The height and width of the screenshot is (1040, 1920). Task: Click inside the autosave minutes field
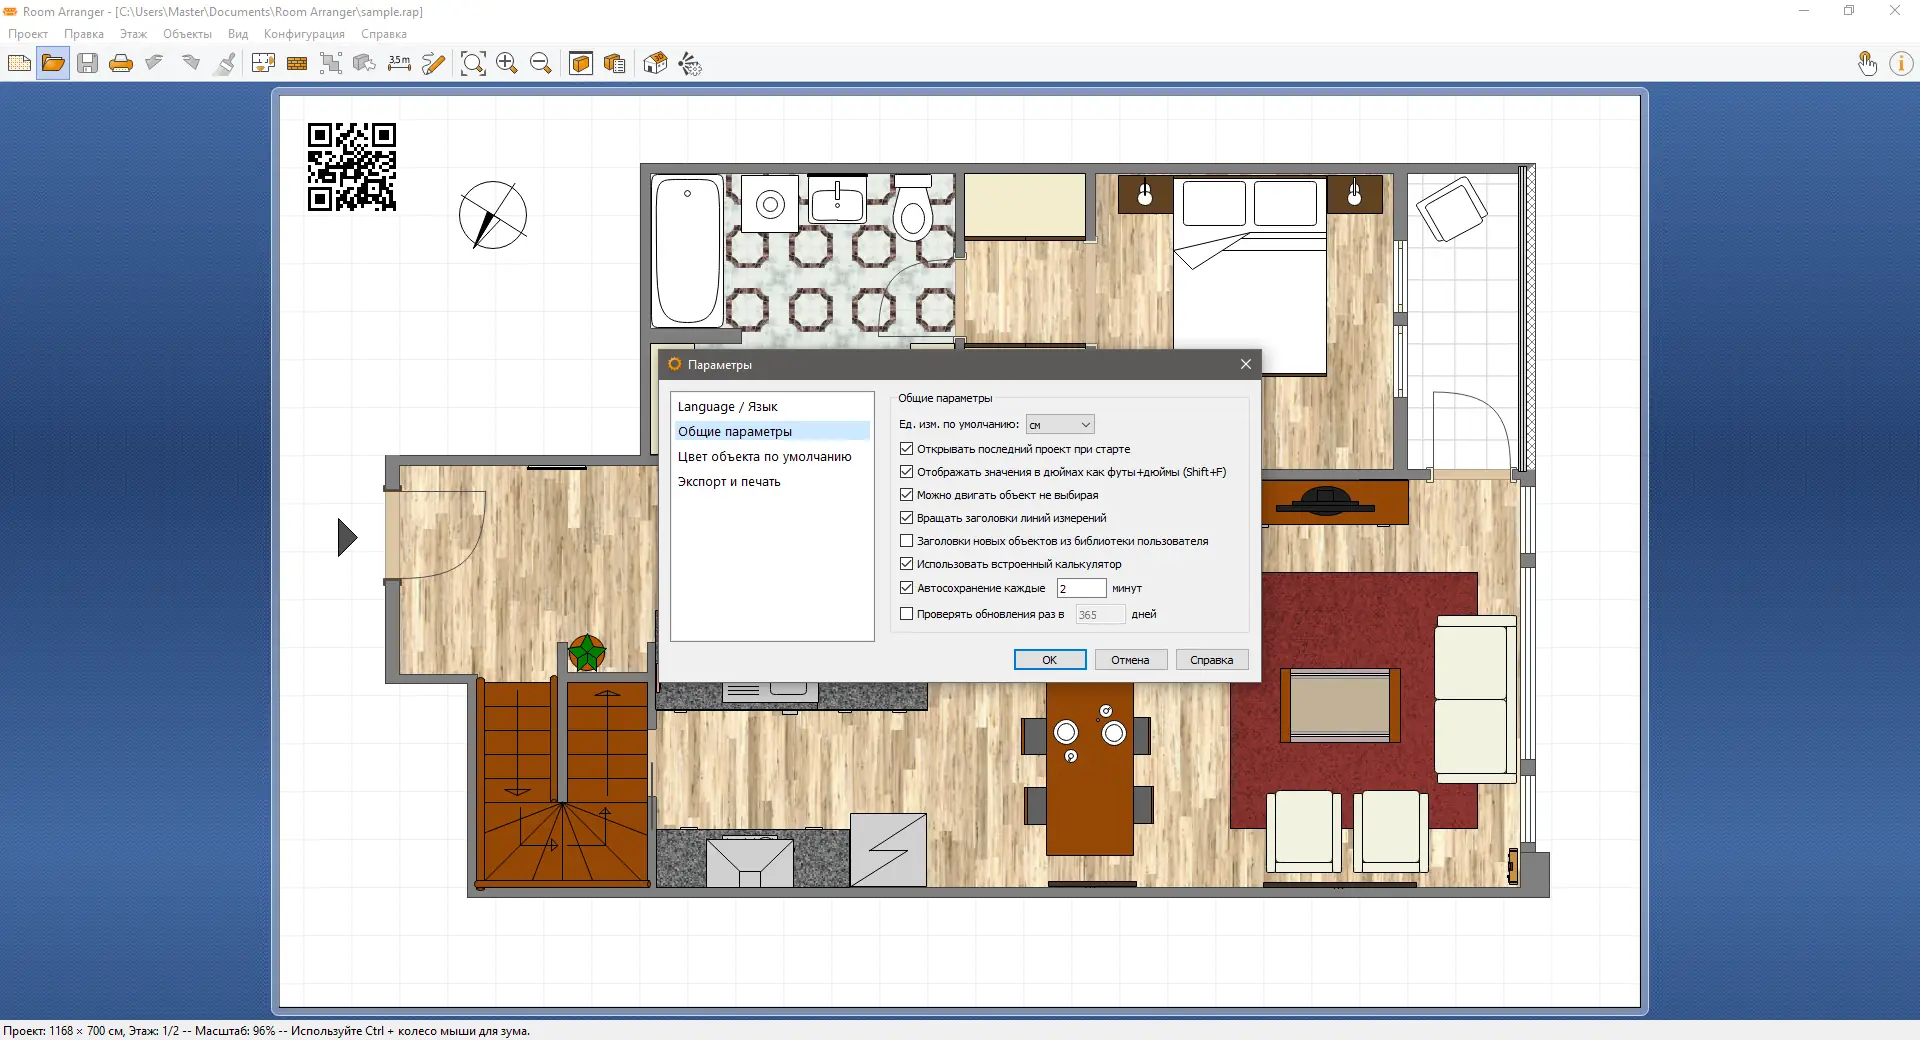point(1081,588)
